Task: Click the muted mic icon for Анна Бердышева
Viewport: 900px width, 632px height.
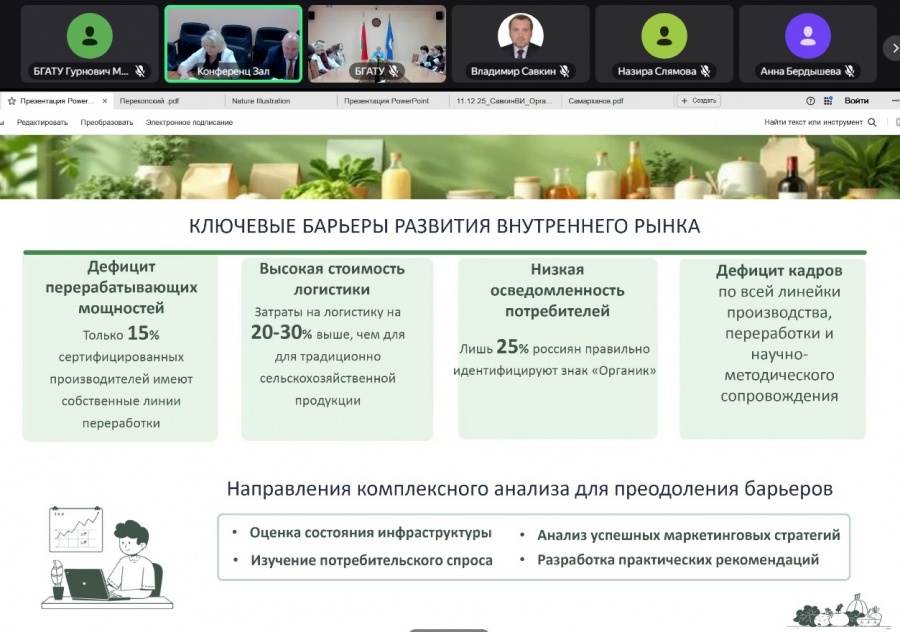Action: click(x=850, y=72)
